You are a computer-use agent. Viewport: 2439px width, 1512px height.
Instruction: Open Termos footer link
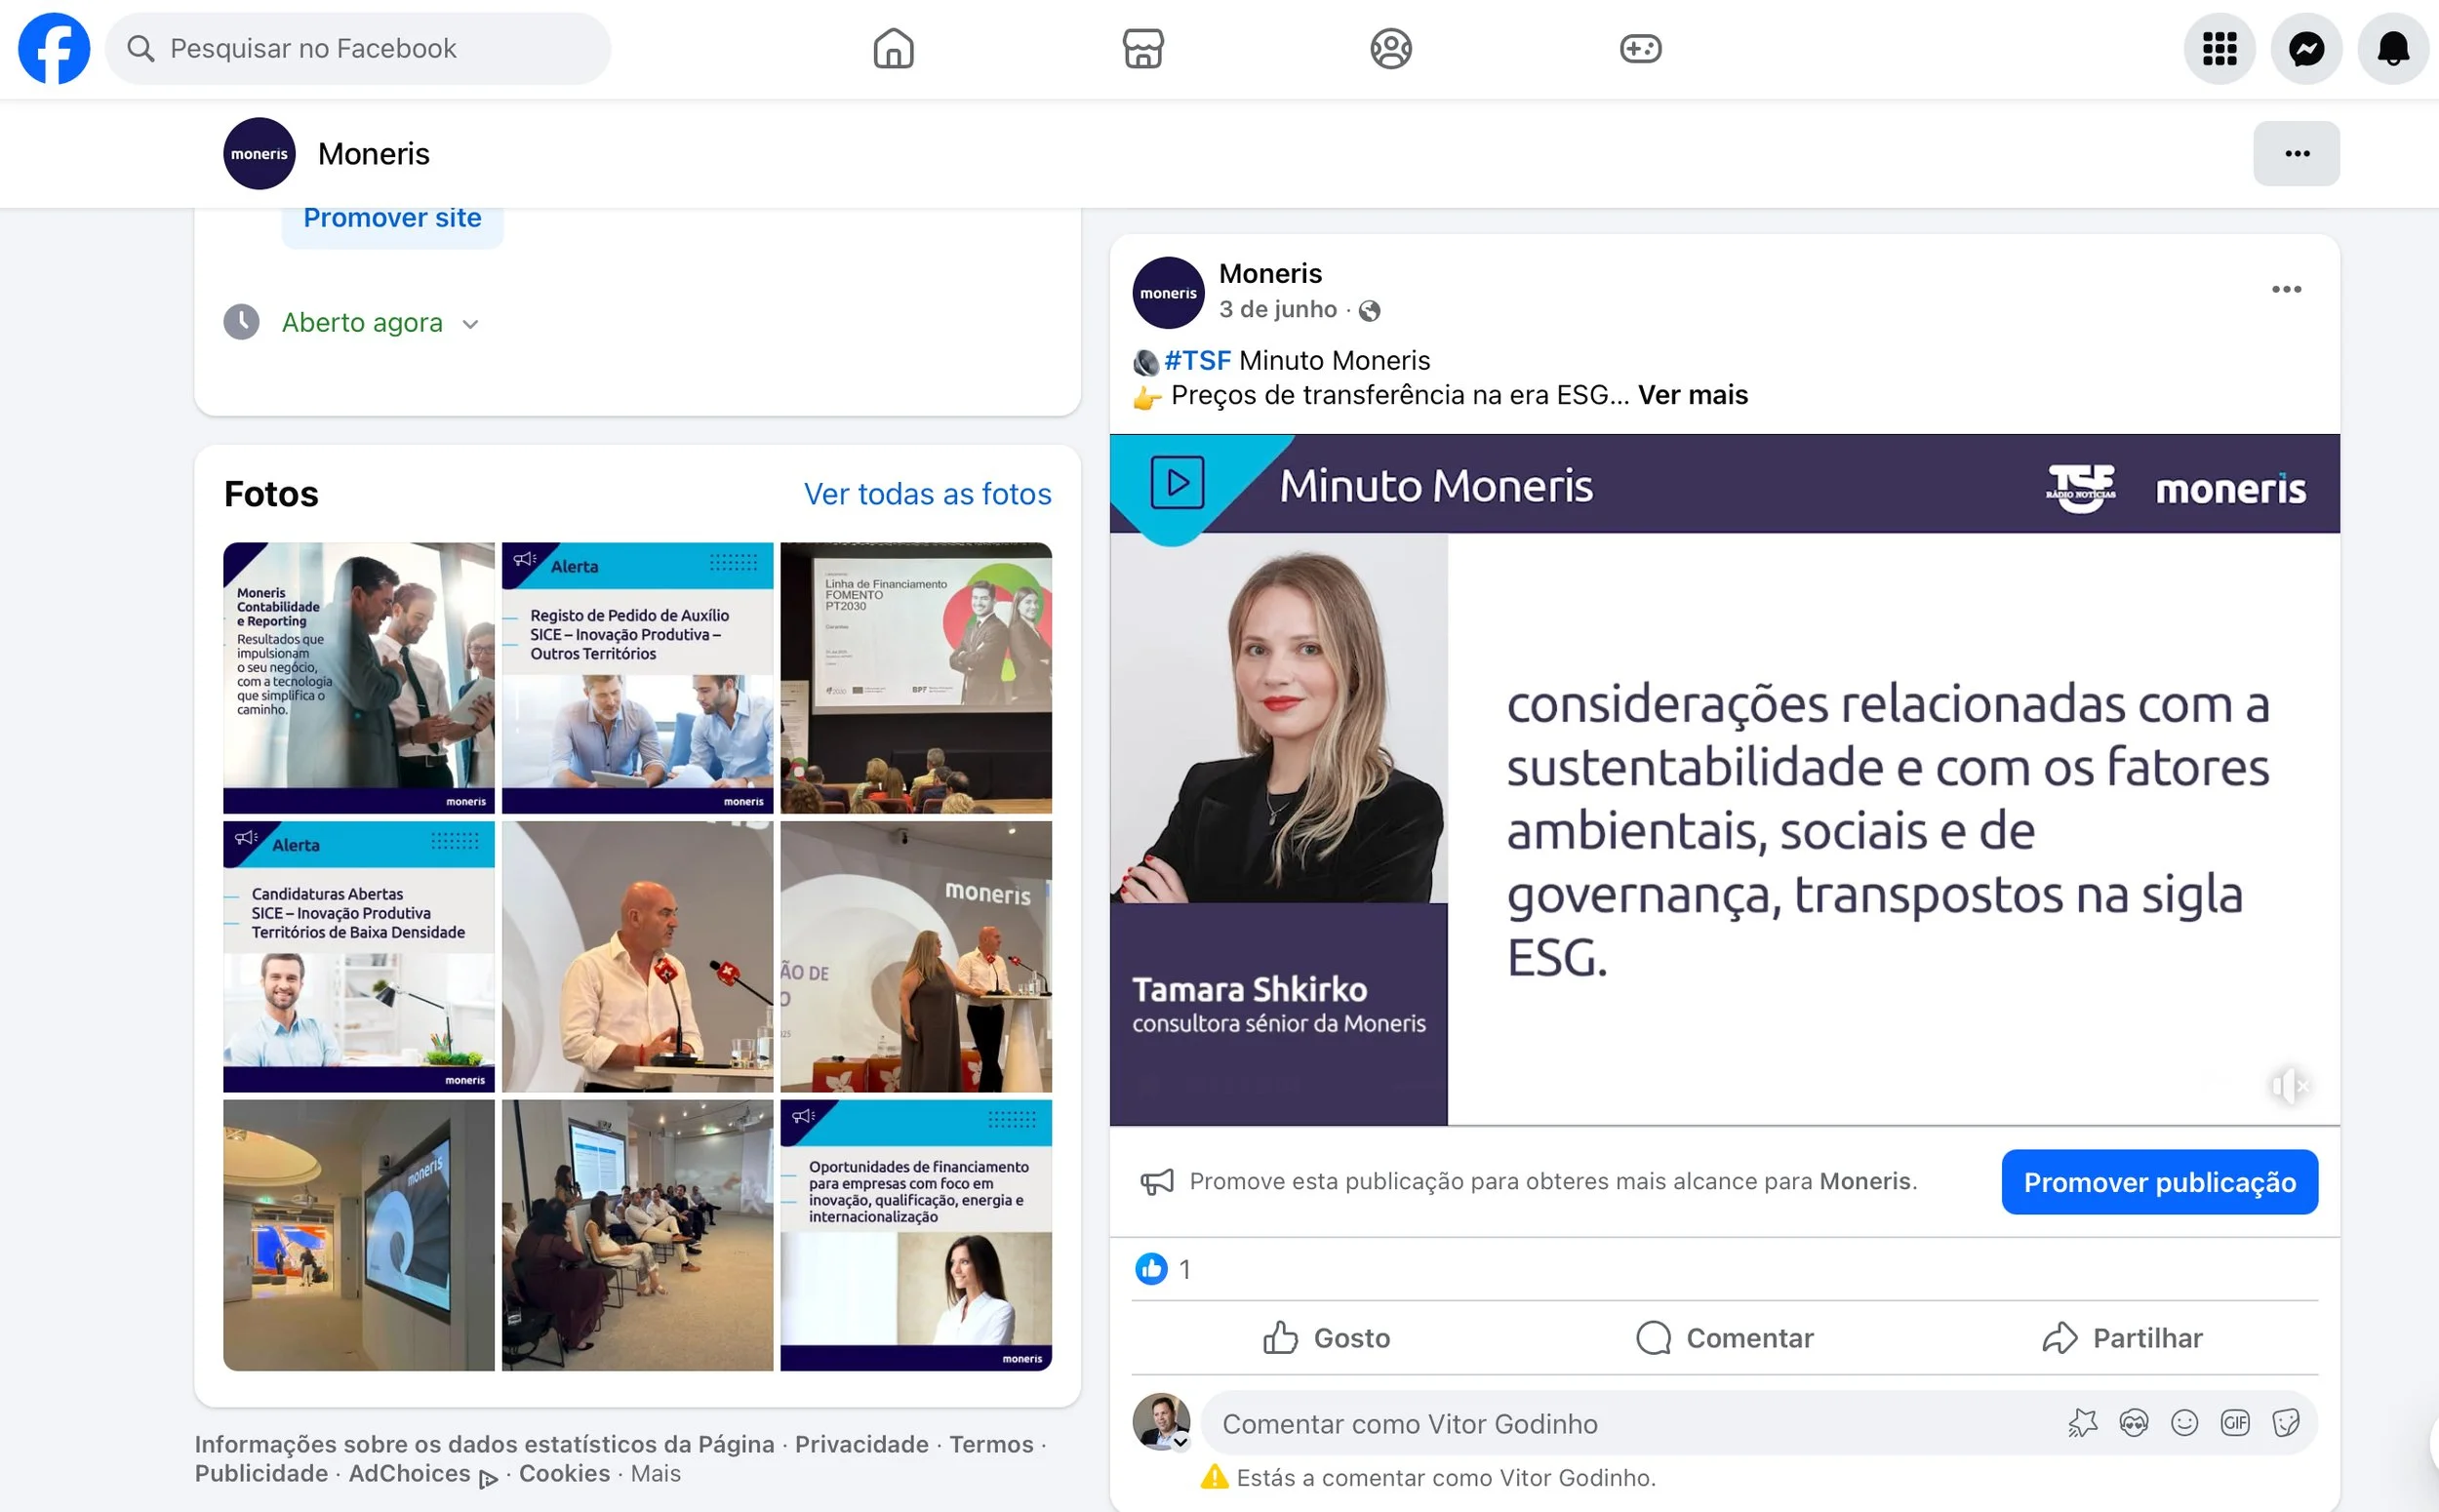991,1444
